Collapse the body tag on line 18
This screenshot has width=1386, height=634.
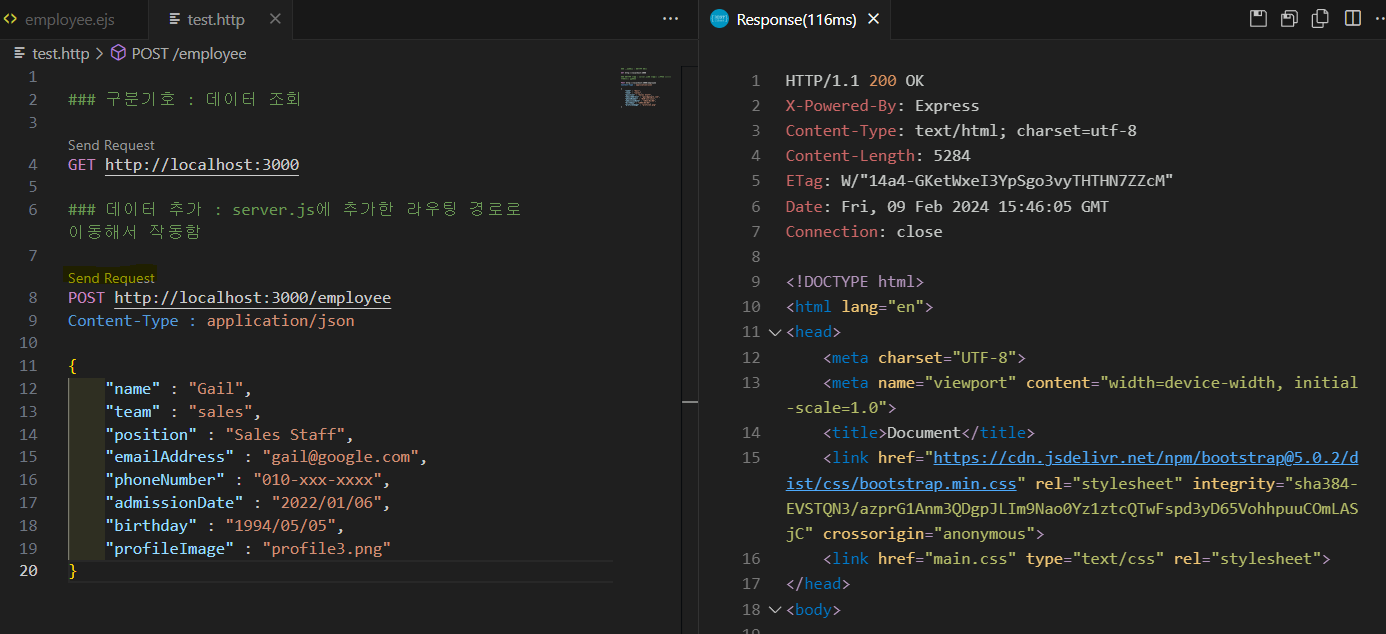coord(774,609)
